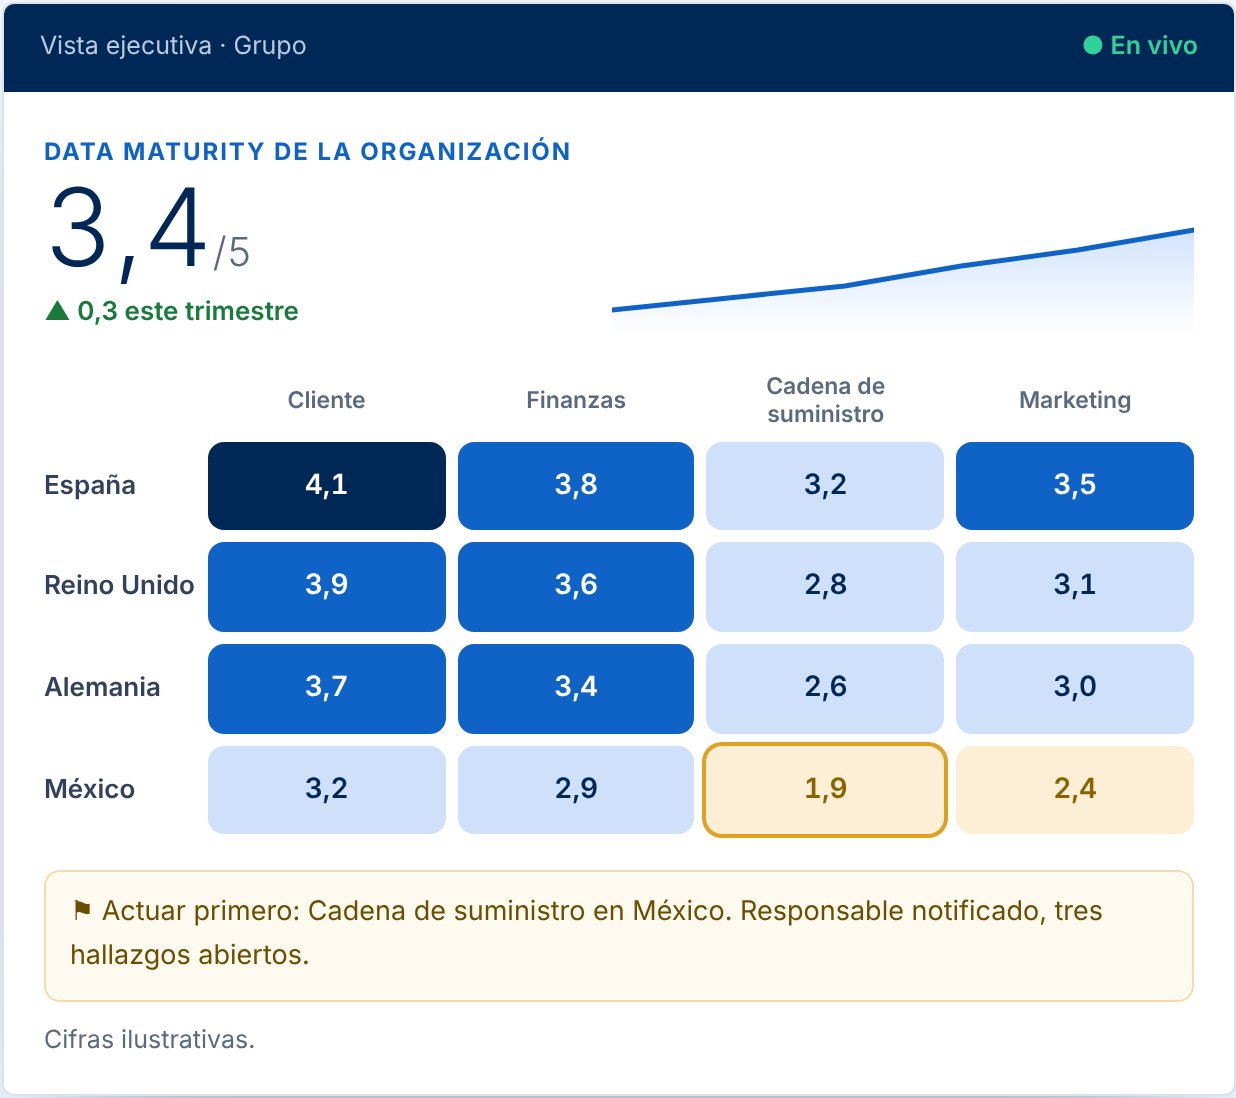Select the Reino Unido row label
This screenshot has height=1098, width=1236.
click(x=119, y=585)
